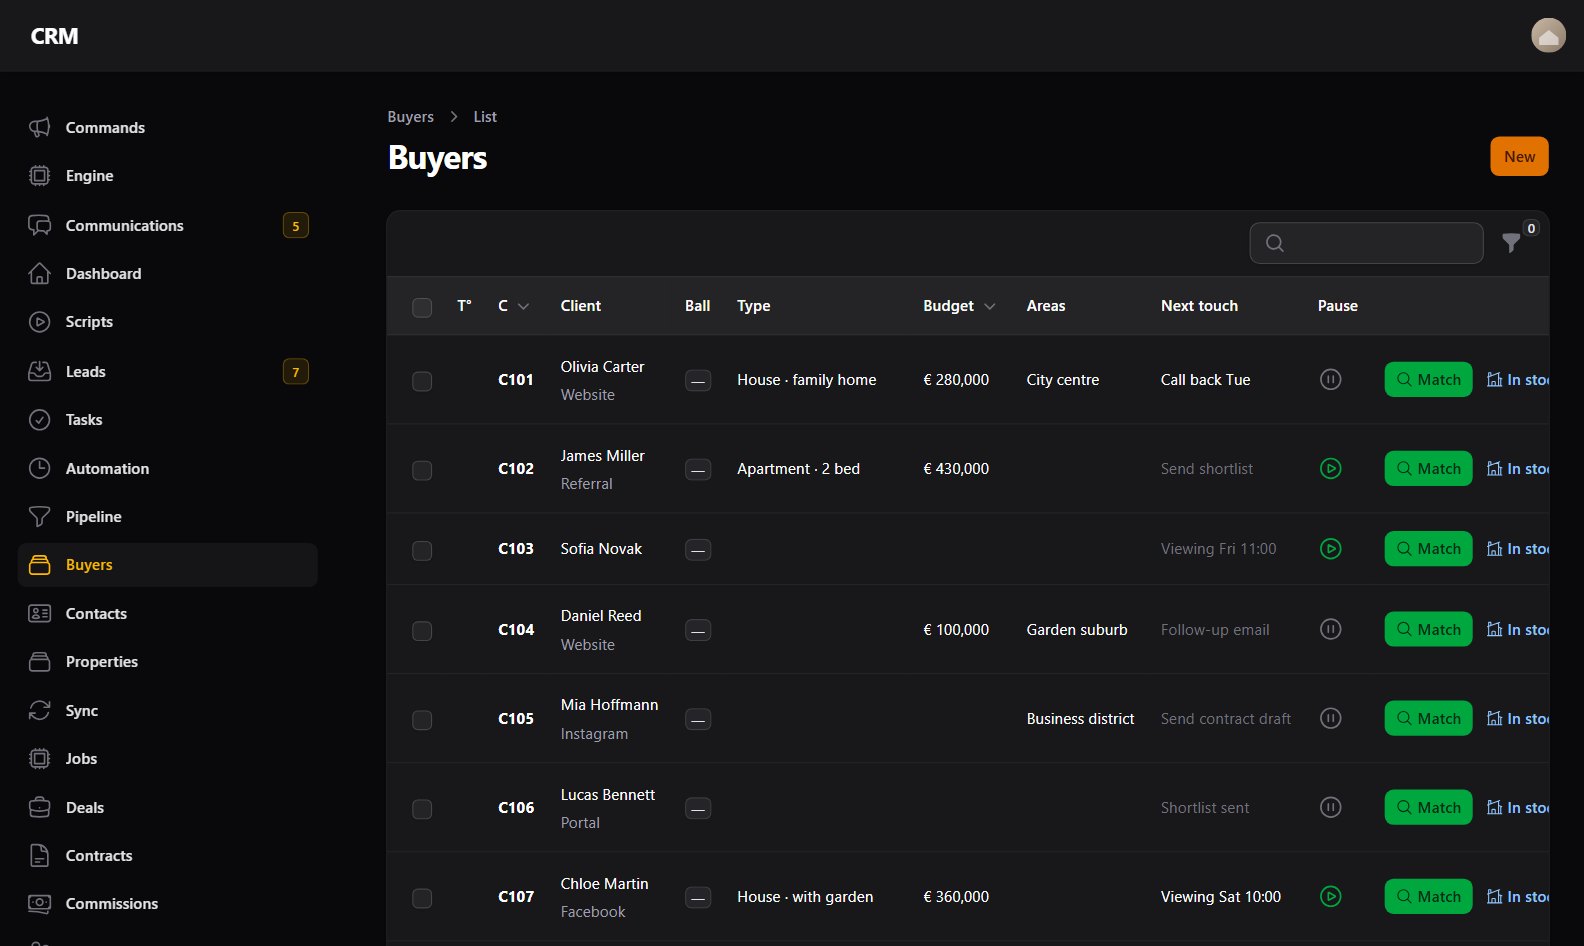1584x946 pixels.
Task: Focus the buyers search field
Action: click(x=1366, y=243)
